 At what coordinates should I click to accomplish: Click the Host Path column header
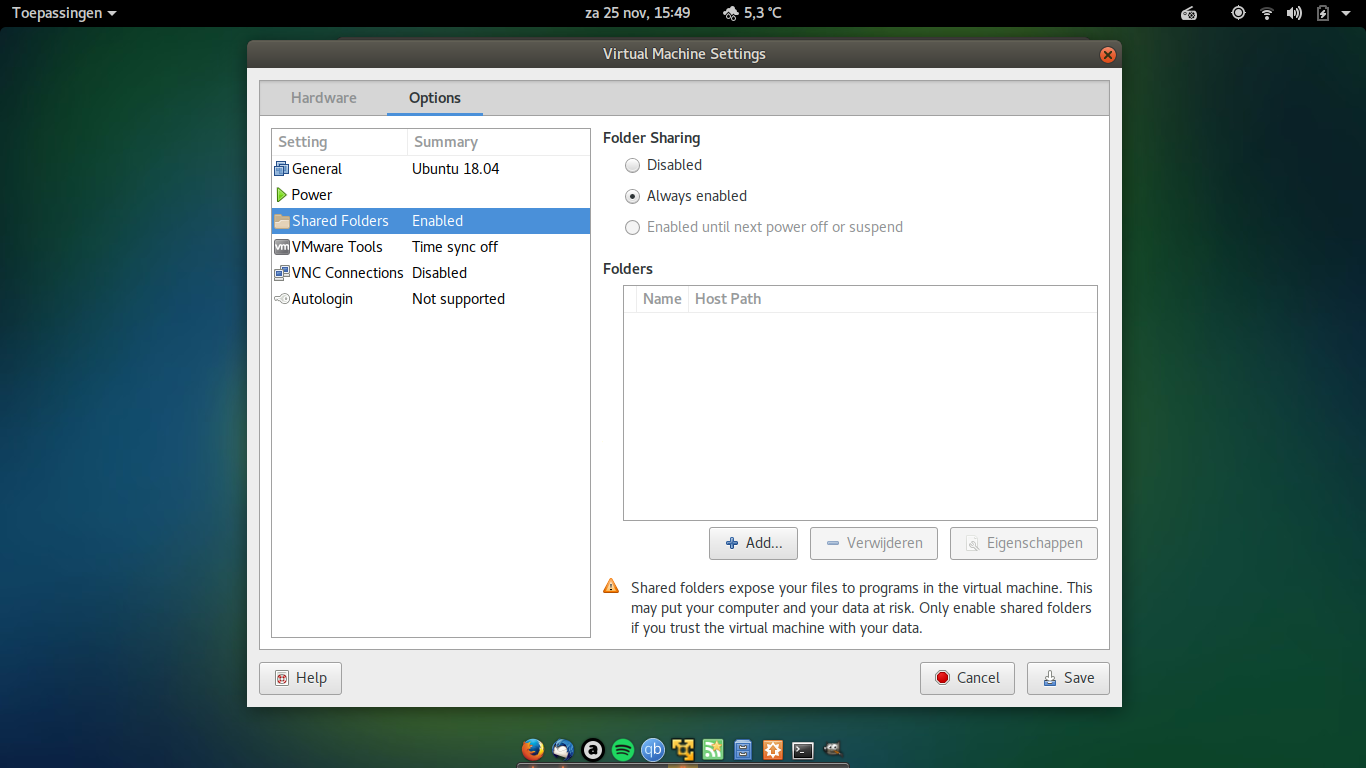tap(892, 299)
